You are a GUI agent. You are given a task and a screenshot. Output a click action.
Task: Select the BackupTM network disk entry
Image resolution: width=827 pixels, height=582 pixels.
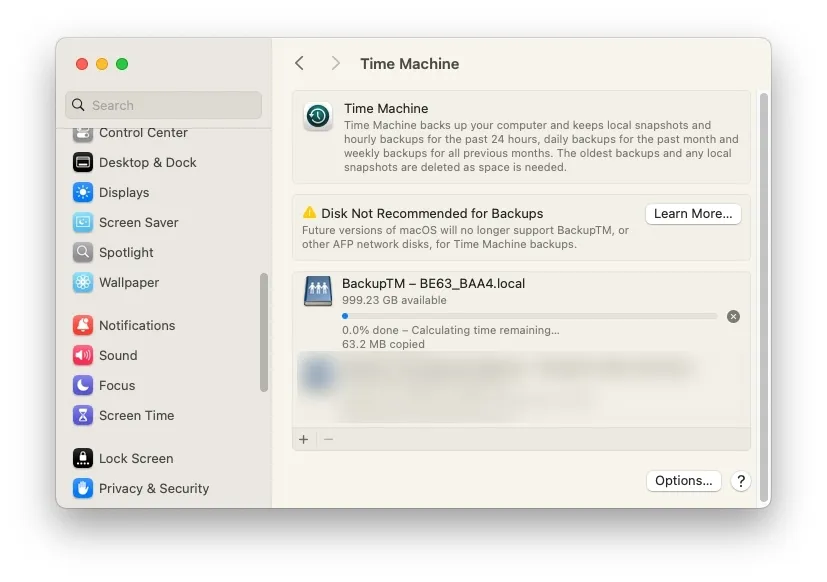click(x=521, y=312)
